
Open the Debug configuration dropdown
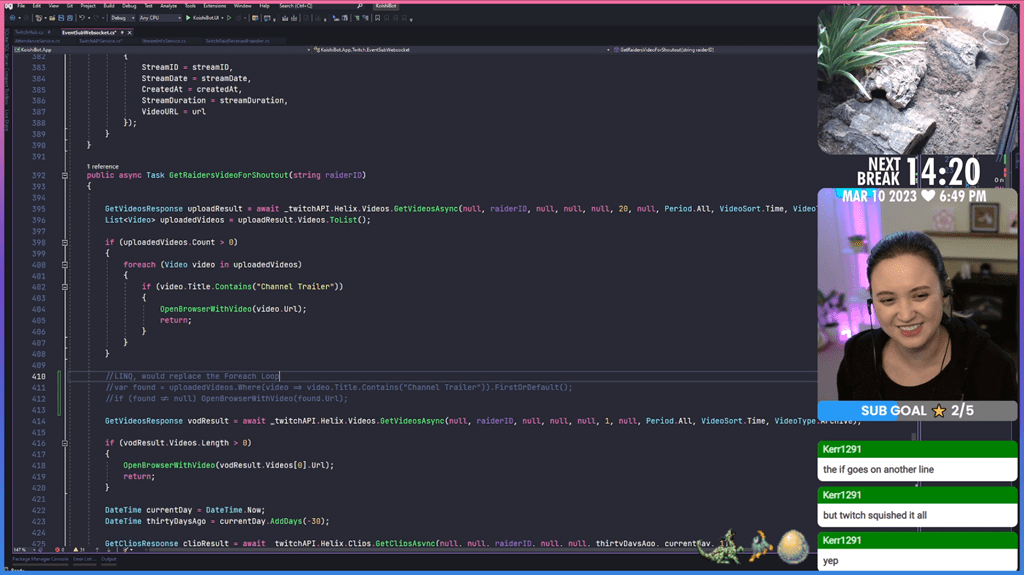point(123,18)
